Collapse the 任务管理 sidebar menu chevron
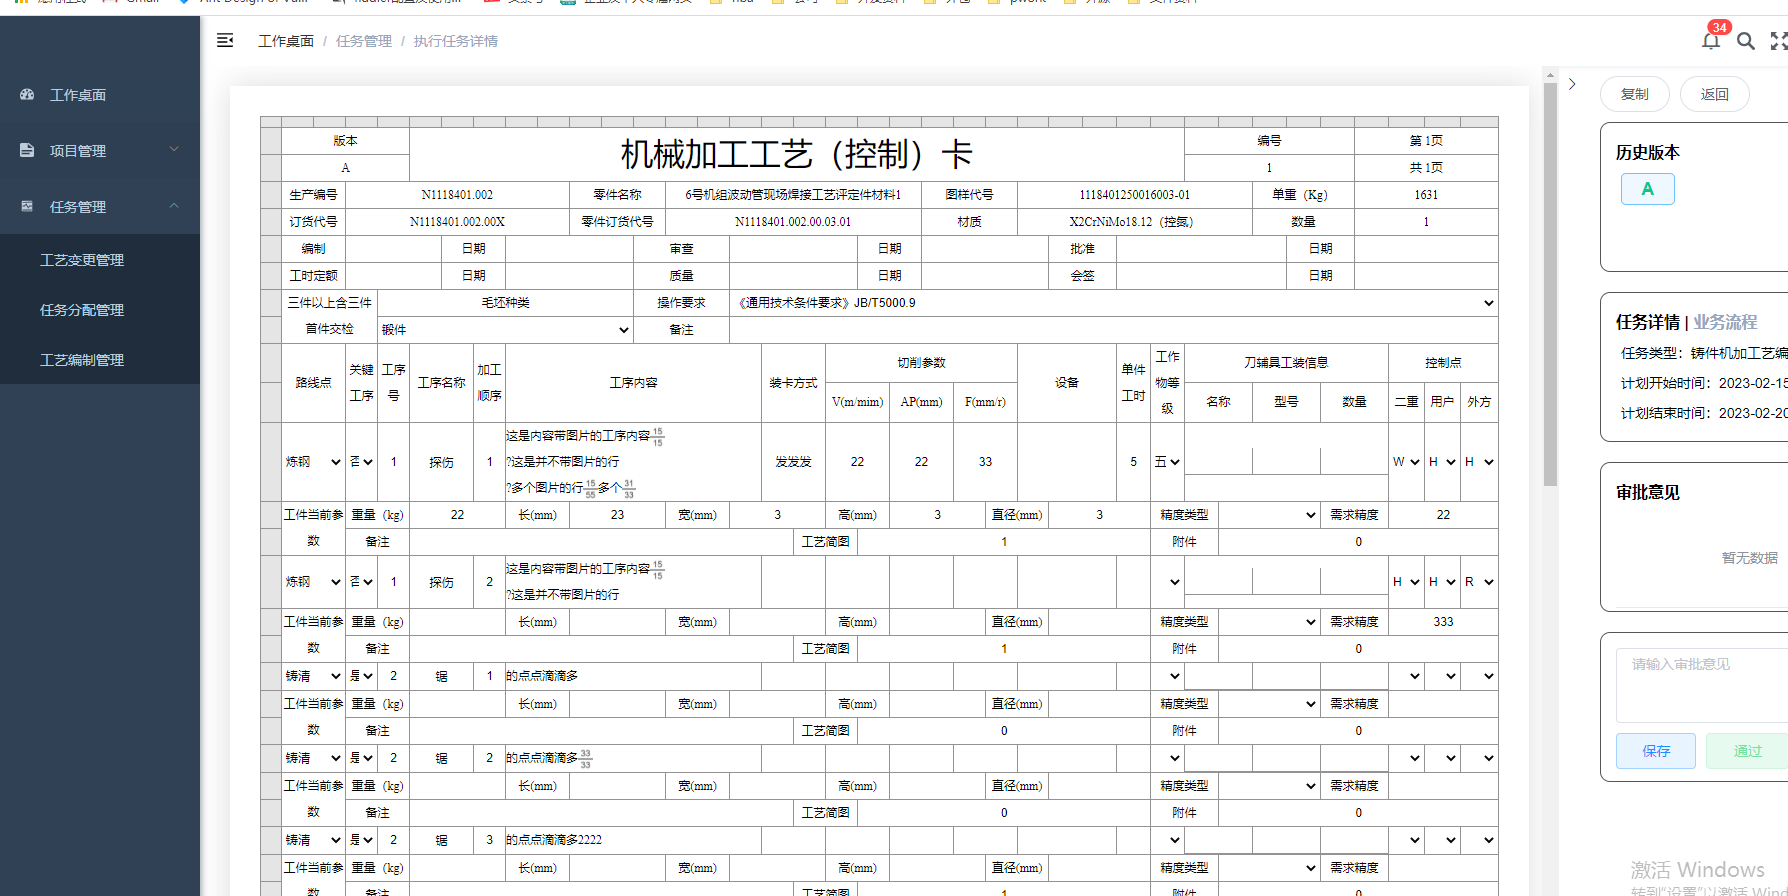The height and width of the screenshot is (896, 1788). click(174, 206)
